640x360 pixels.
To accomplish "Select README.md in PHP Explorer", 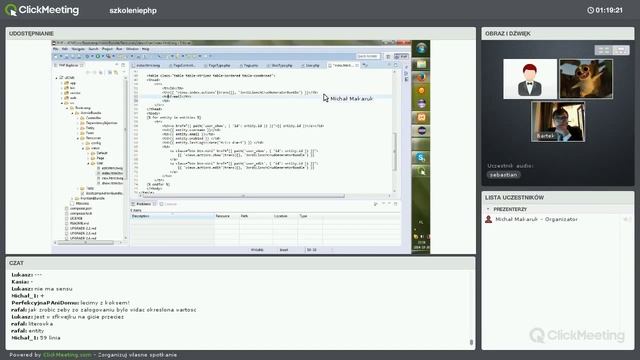I will pyautogui.click(x=79, y=223).
